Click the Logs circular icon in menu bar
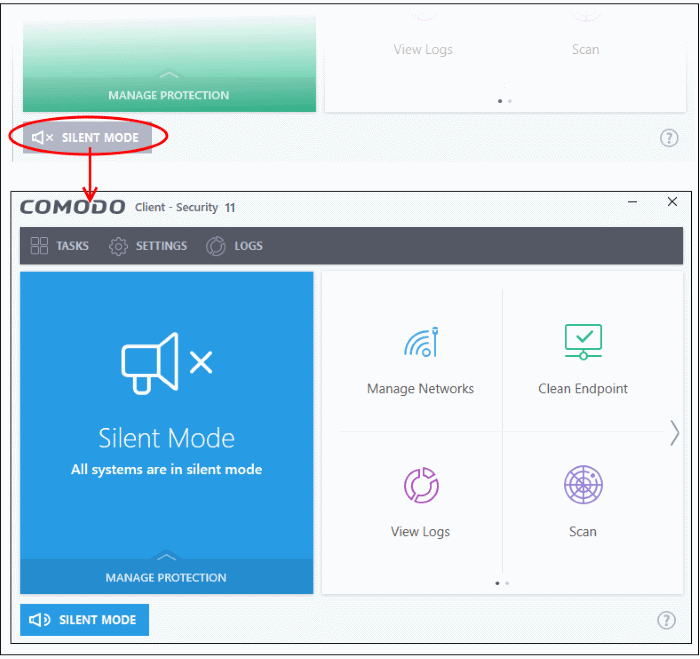Viewport: 700px width, 659px height. [x=216, y=246]
